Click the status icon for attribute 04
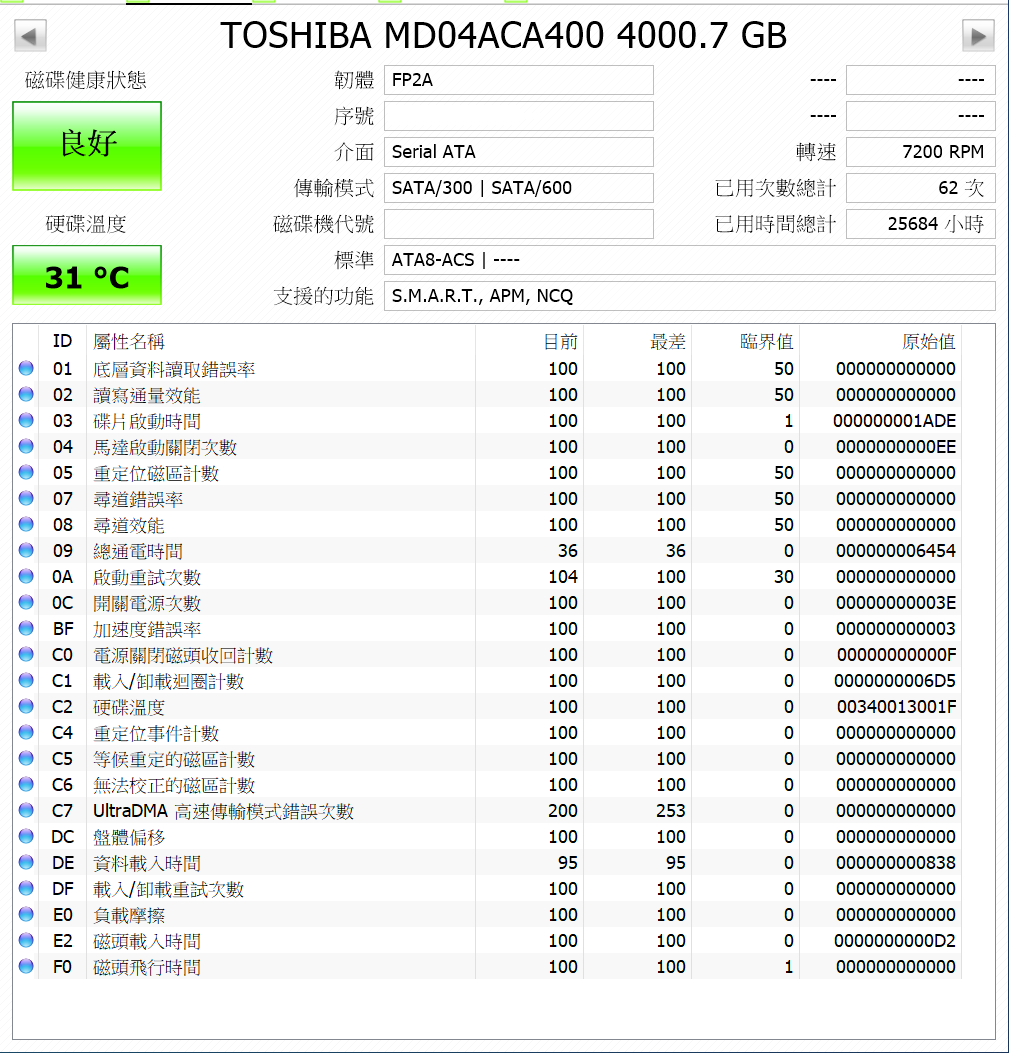The image size is (1009, 1053). (x=26, y=446)
